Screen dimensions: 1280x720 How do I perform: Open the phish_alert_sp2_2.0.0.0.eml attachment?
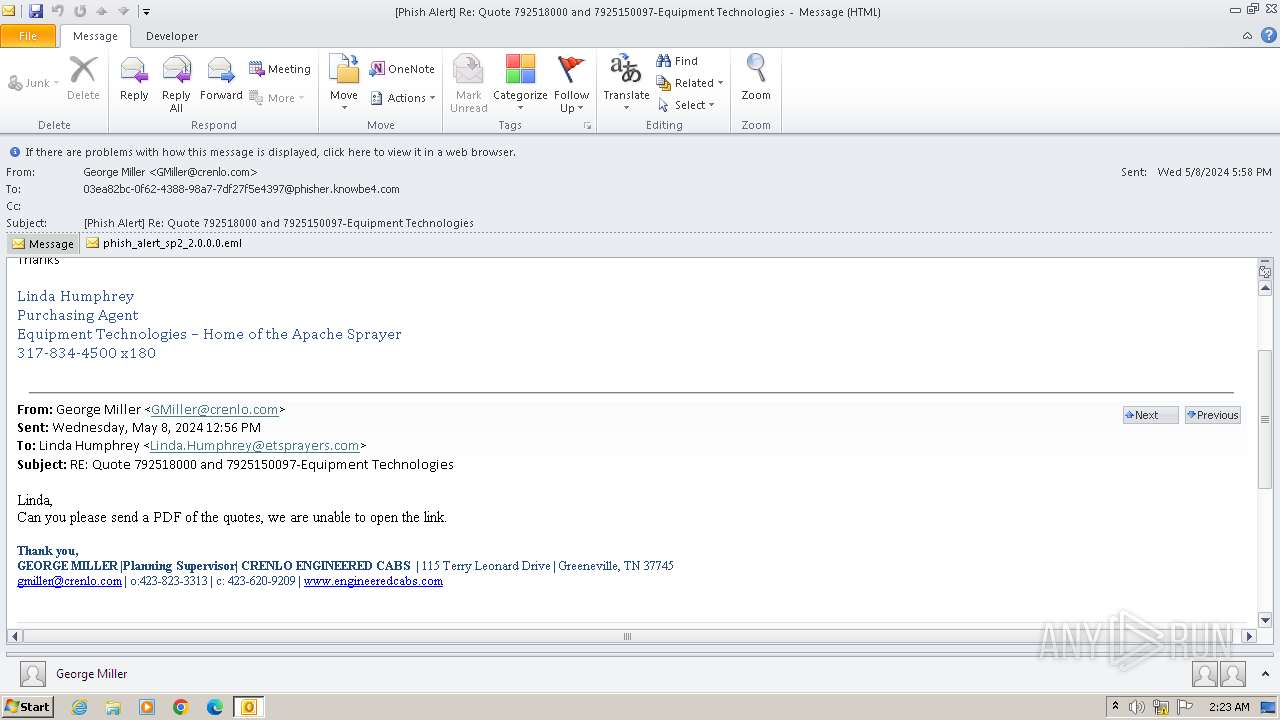[x=164, y=243]
